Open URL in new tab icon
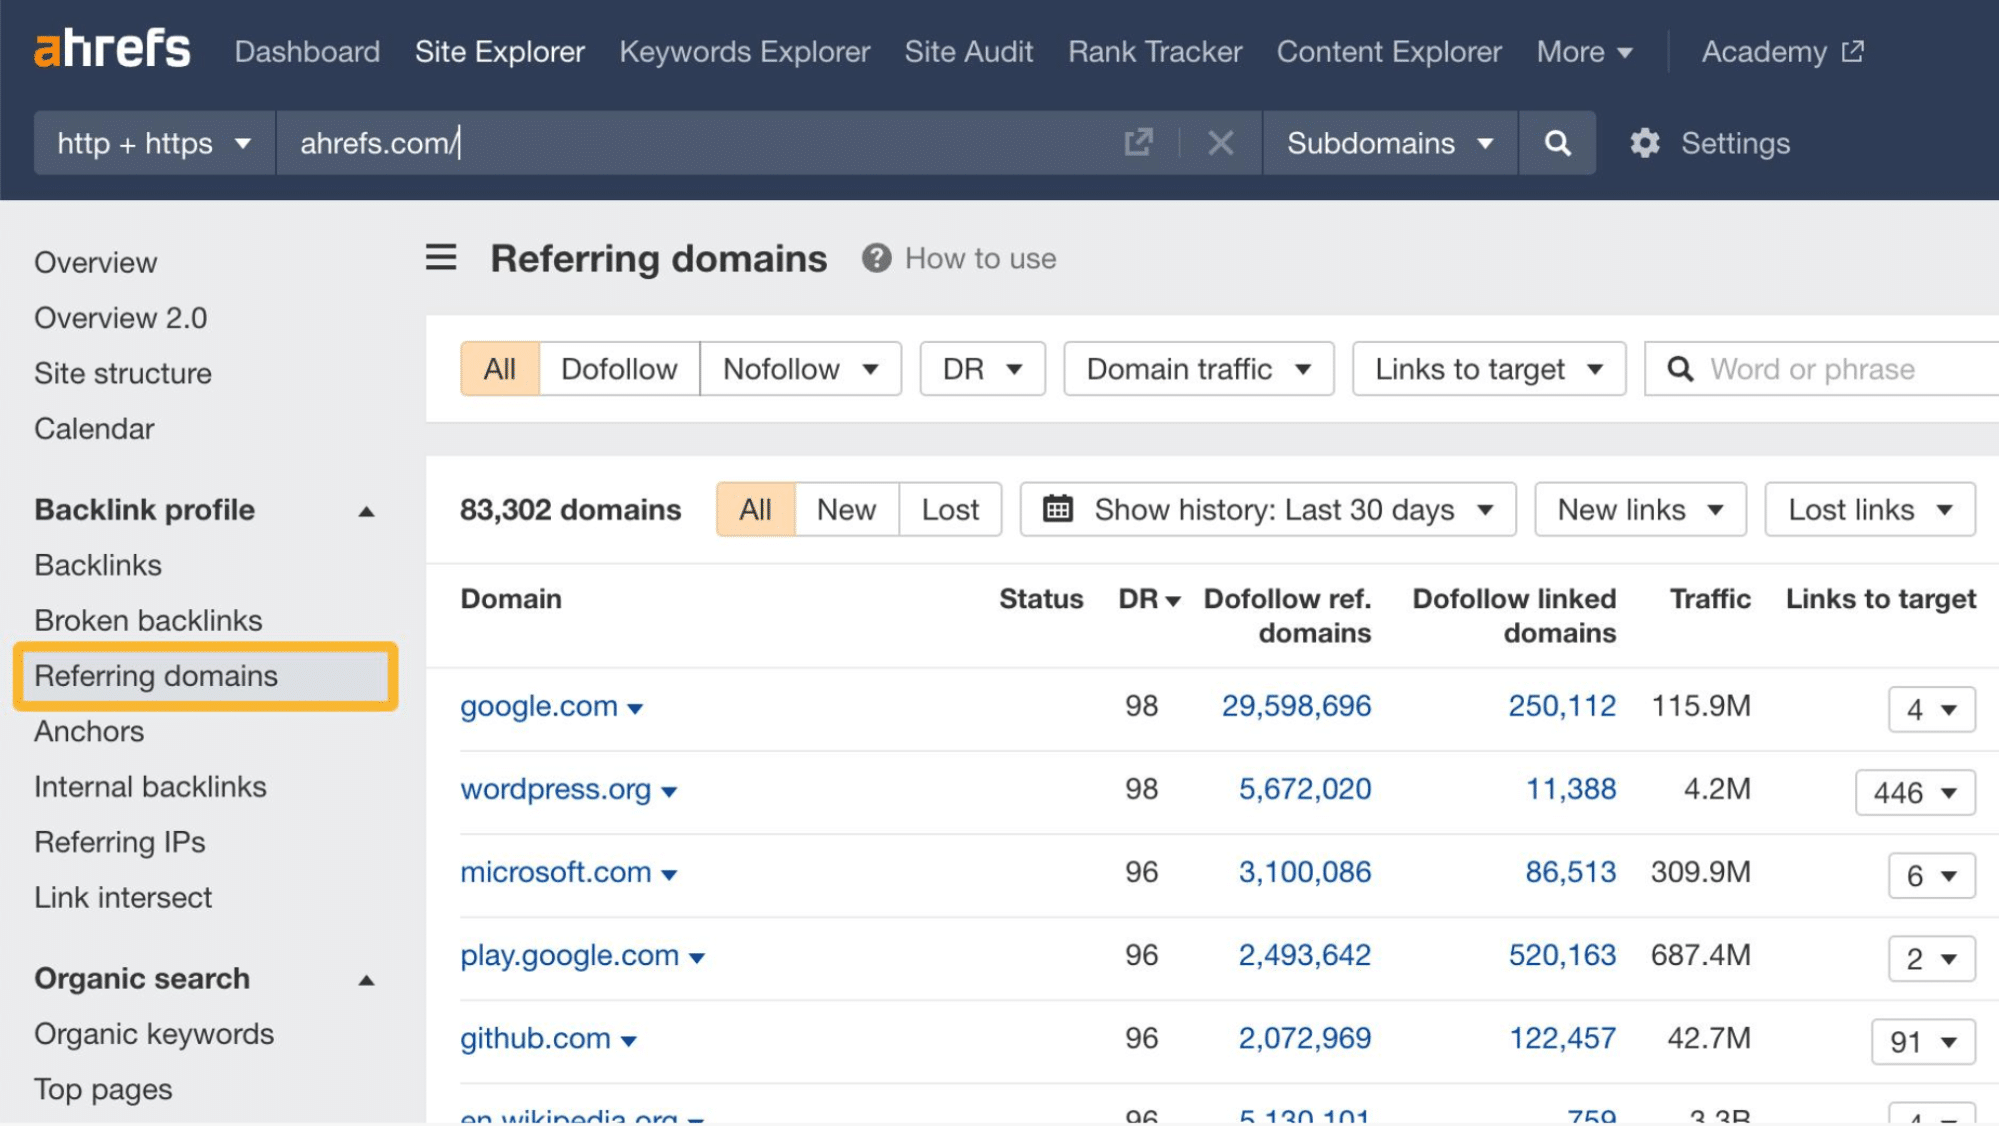Viewport: 1999px width, 1126px height. (x=1138, y=142)
